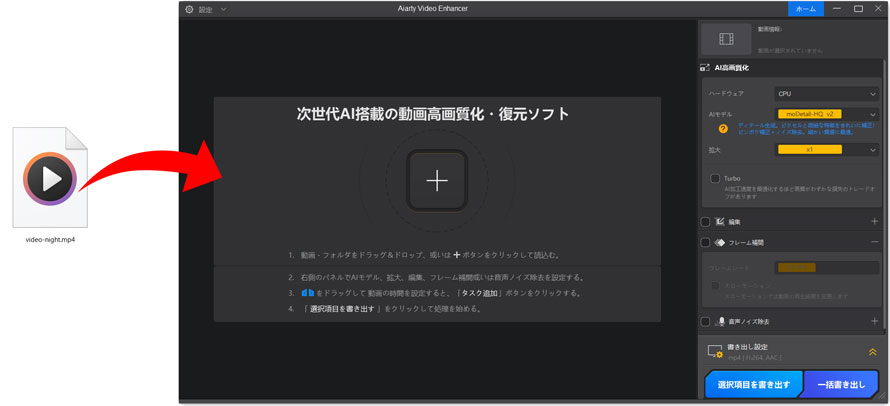The width and height of the screenshot is (890, 406).
Task: Click the video-night.mp4 file name
Action: pos(51,240)
